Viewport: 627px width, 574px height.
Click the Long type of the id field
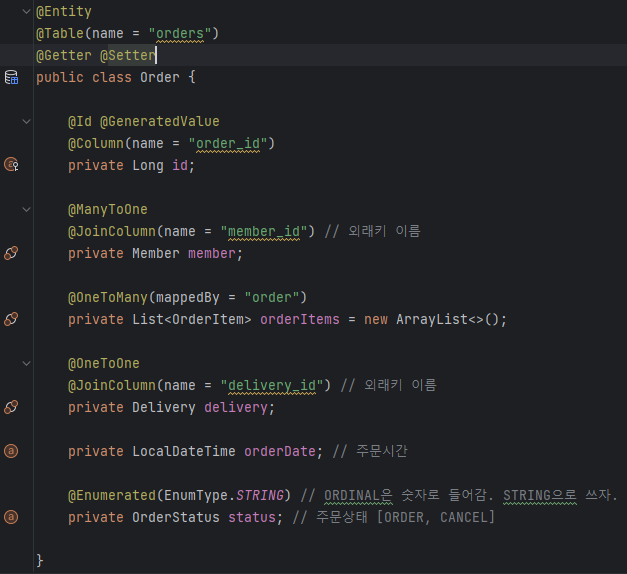[148, 165]
